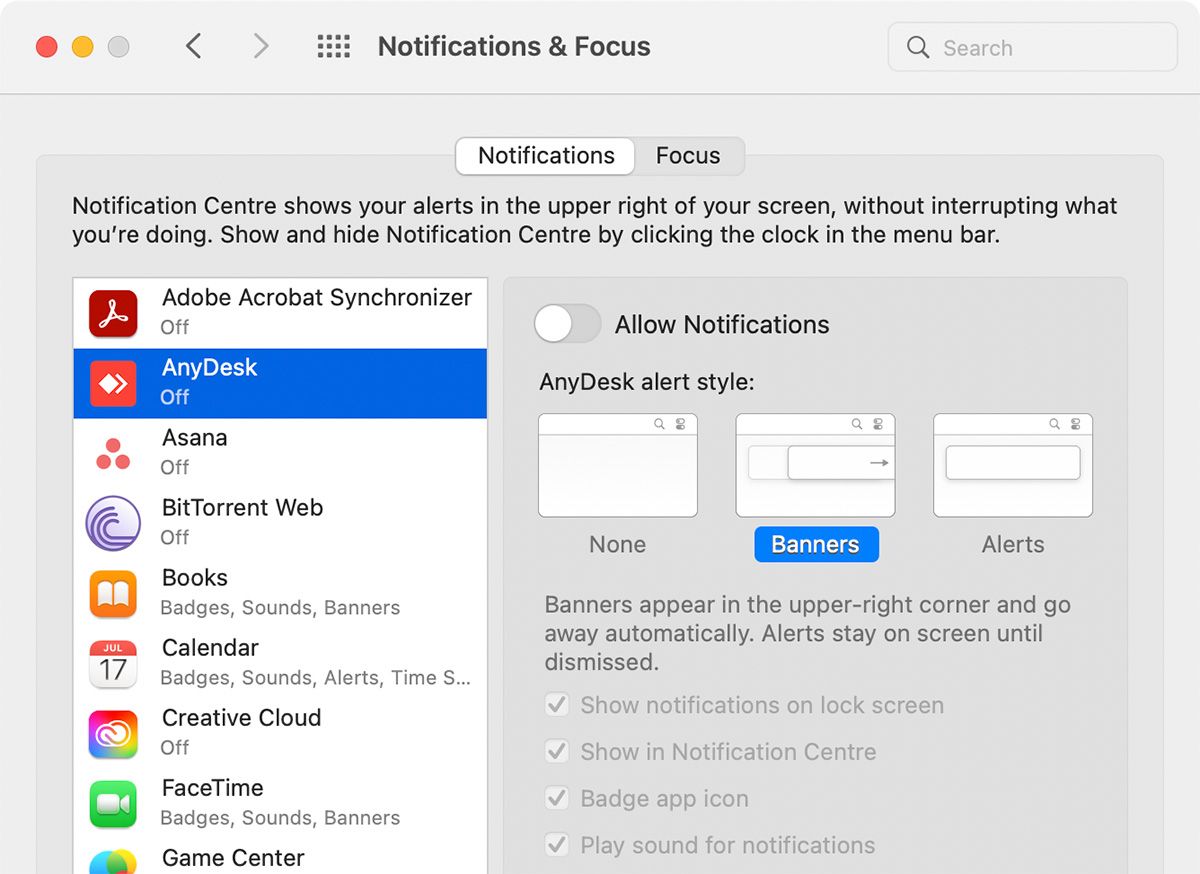Image resolution: width=1200 pixels, height=874 pixels.
Task: Click the back navigation arrow
Action: pyautogui.click(x=194, y=46)
